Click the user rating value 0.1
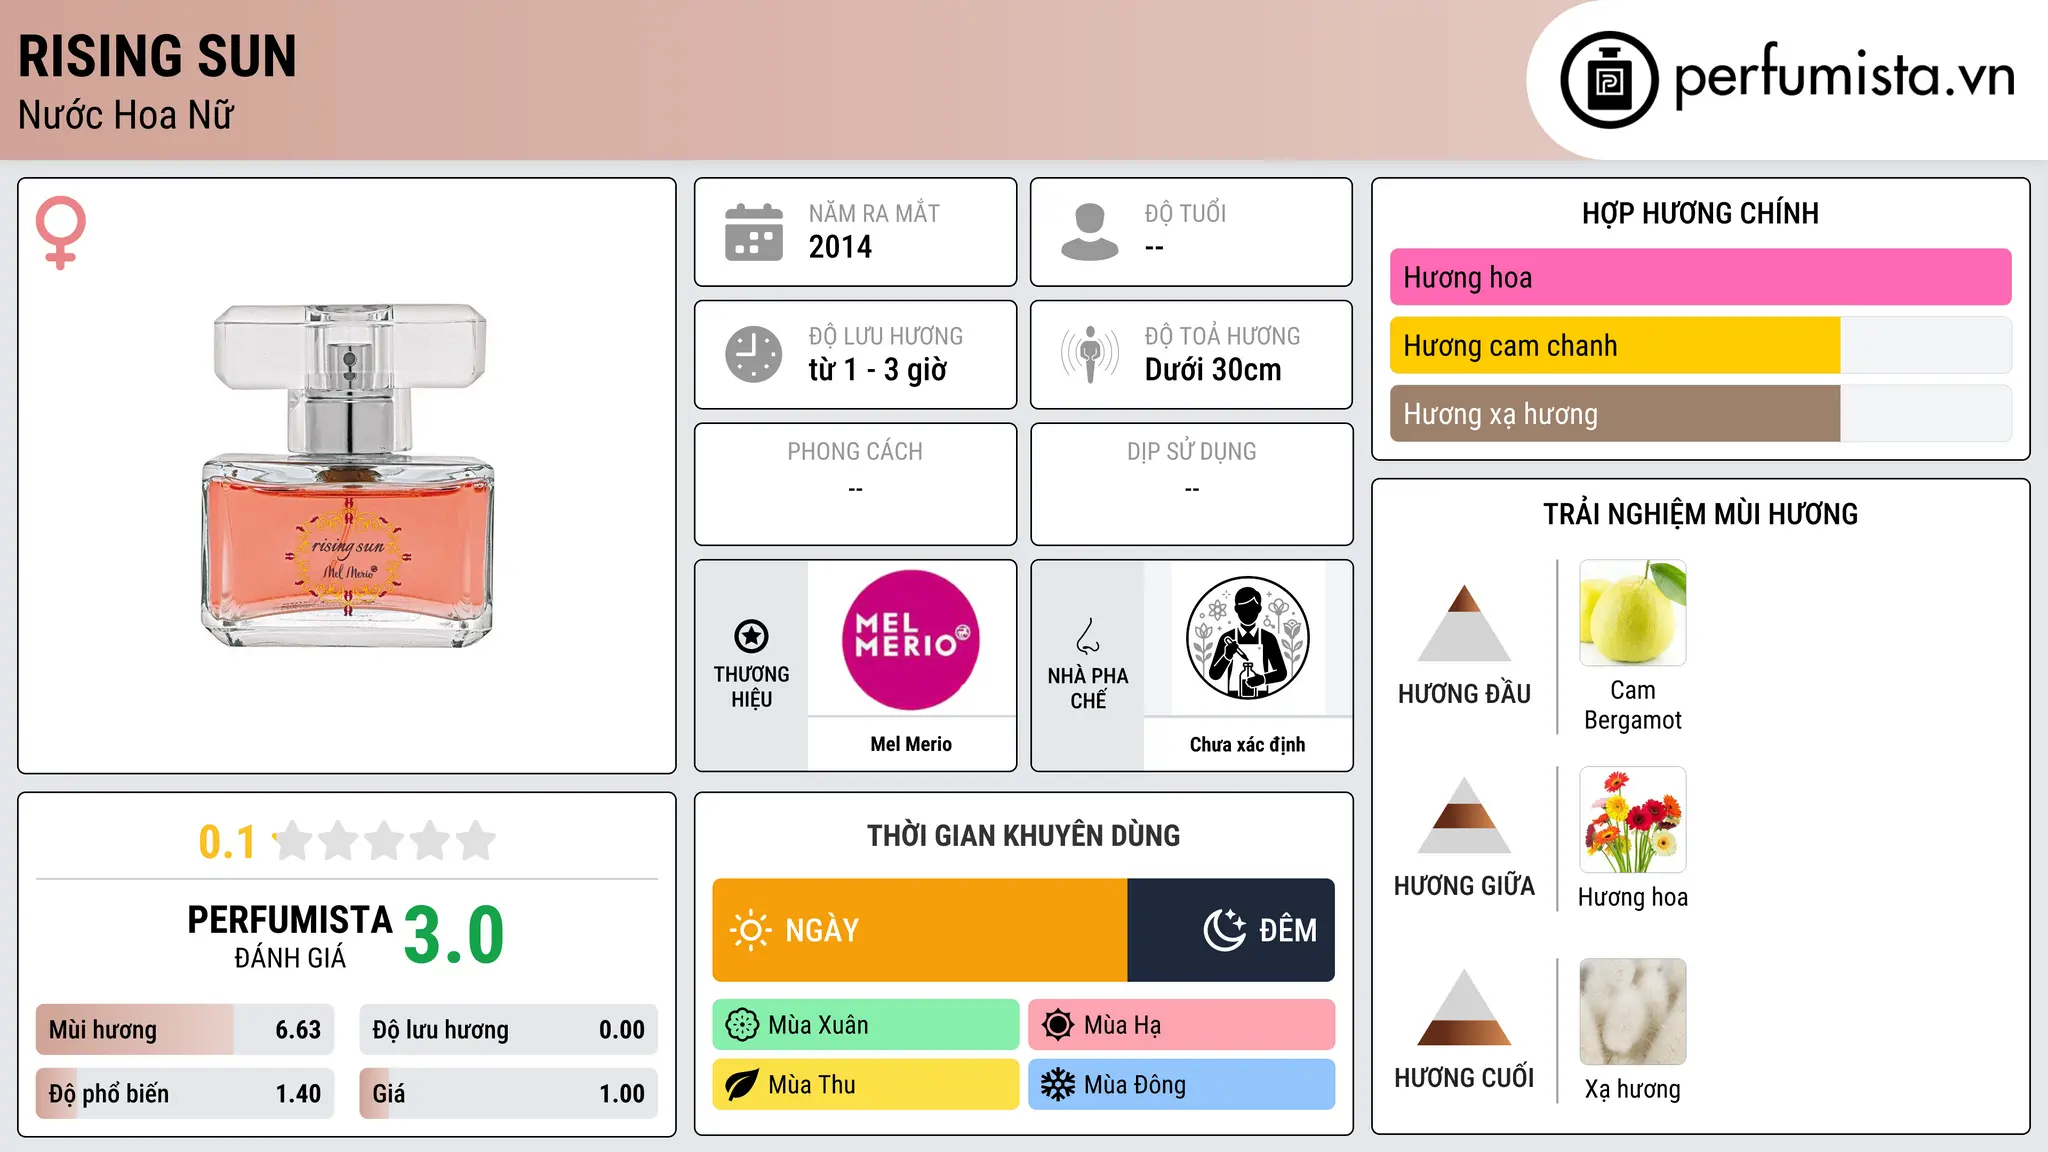This screenshot has width=2048, height=1152. click(227, 842)
